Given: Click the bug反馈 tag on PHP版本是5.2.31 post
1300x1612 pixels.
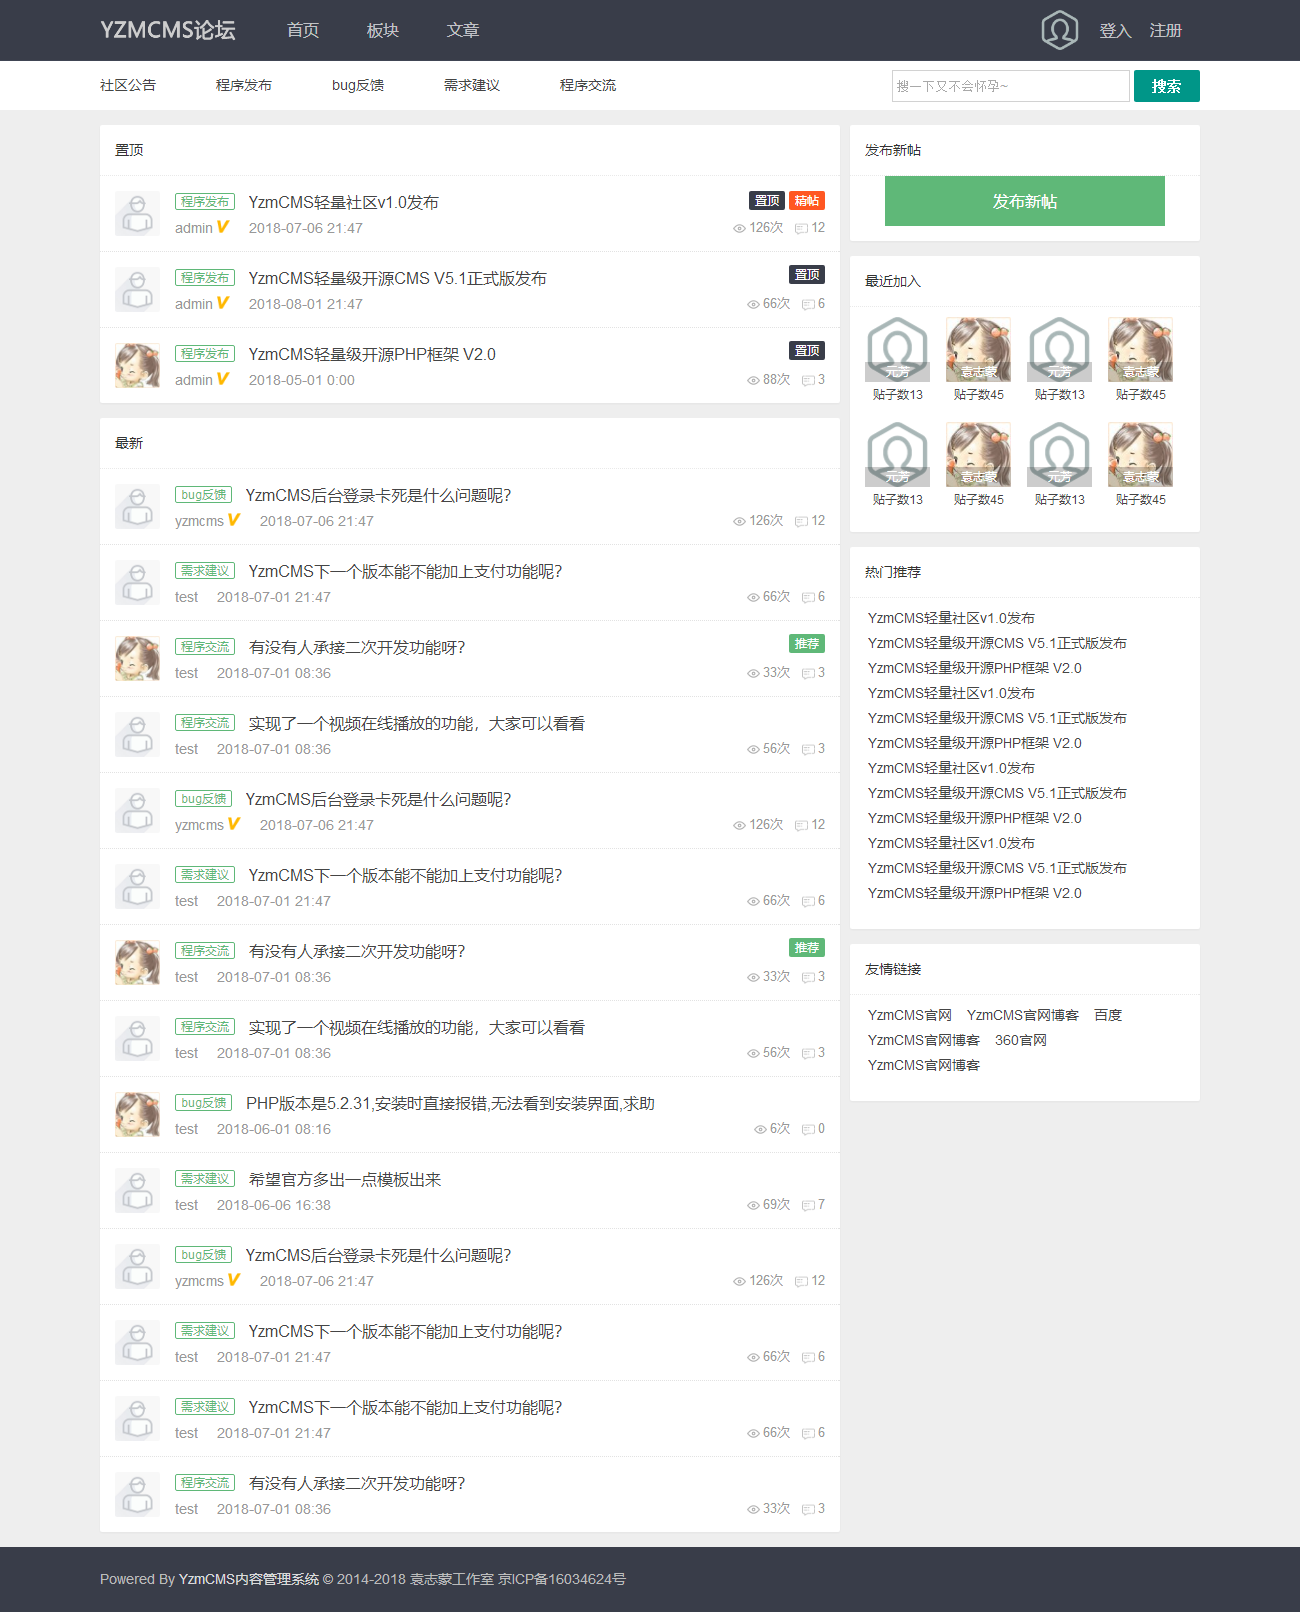Looking at the screenshot, I should point(204,1103).
